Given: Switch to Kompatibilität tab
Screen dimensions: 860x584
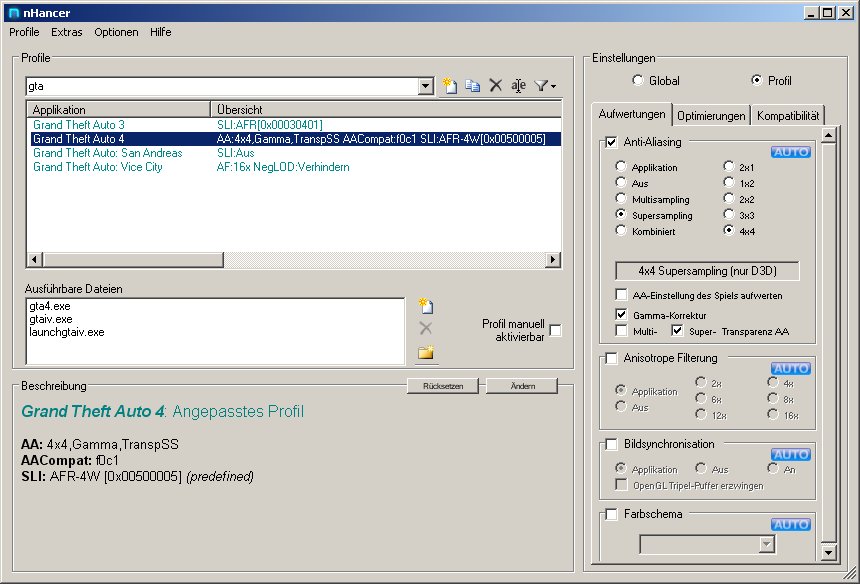Looking at the screenshot, I should point(788,116).
